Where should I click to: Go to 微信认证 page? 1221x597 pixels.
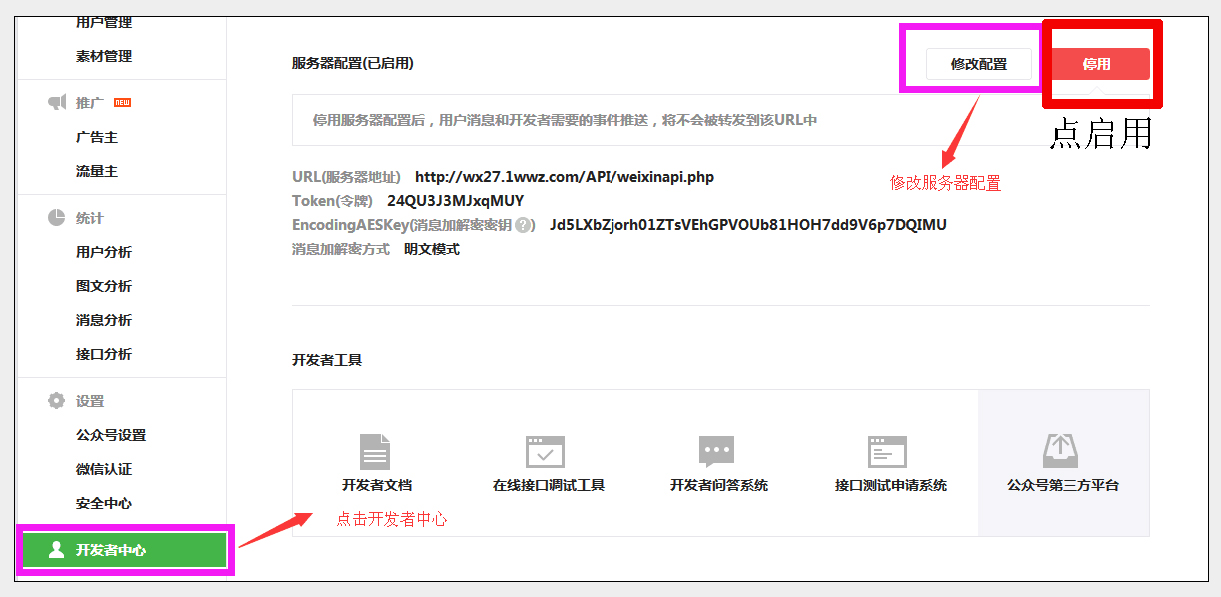pyautogui.click(x=104, y=469)
